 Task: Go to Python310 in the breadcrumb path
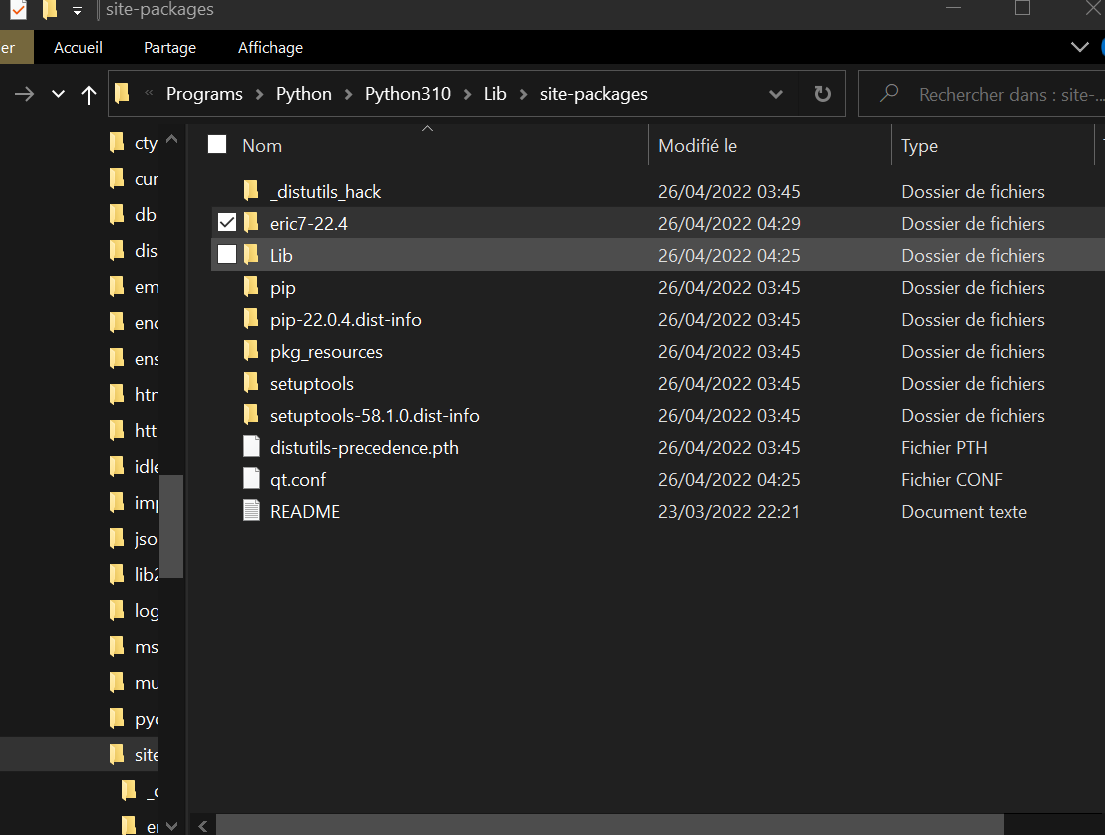[x=407, y=94]
